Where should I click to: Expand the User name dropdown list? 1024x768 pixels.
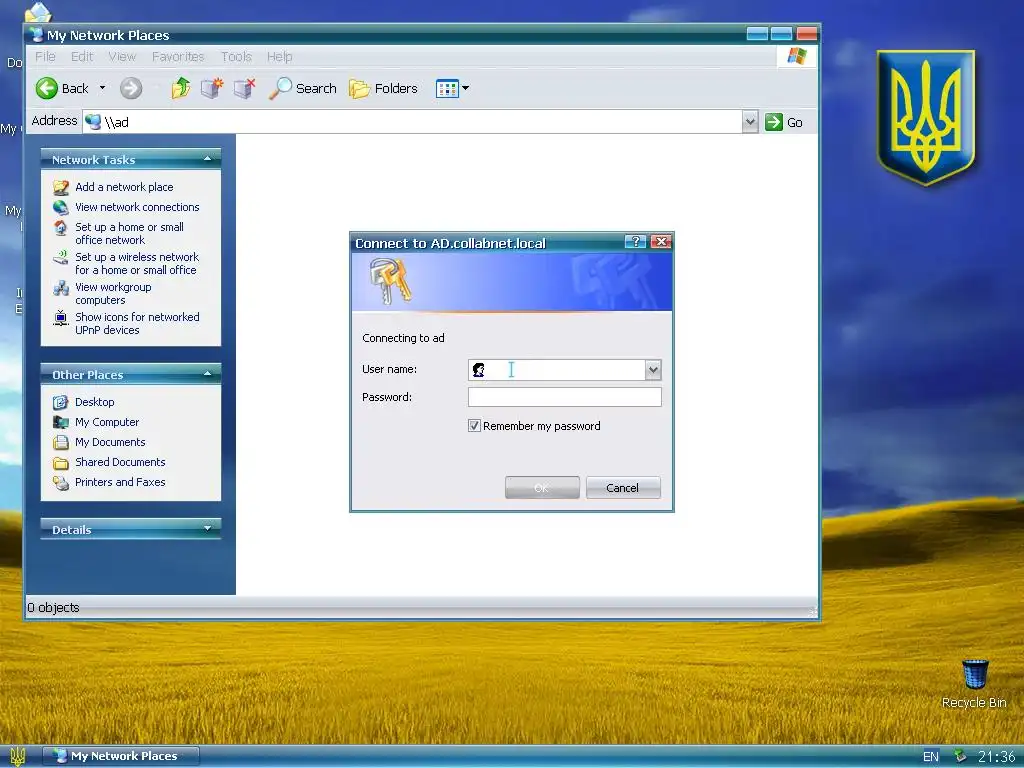click(x=653, y=370)
